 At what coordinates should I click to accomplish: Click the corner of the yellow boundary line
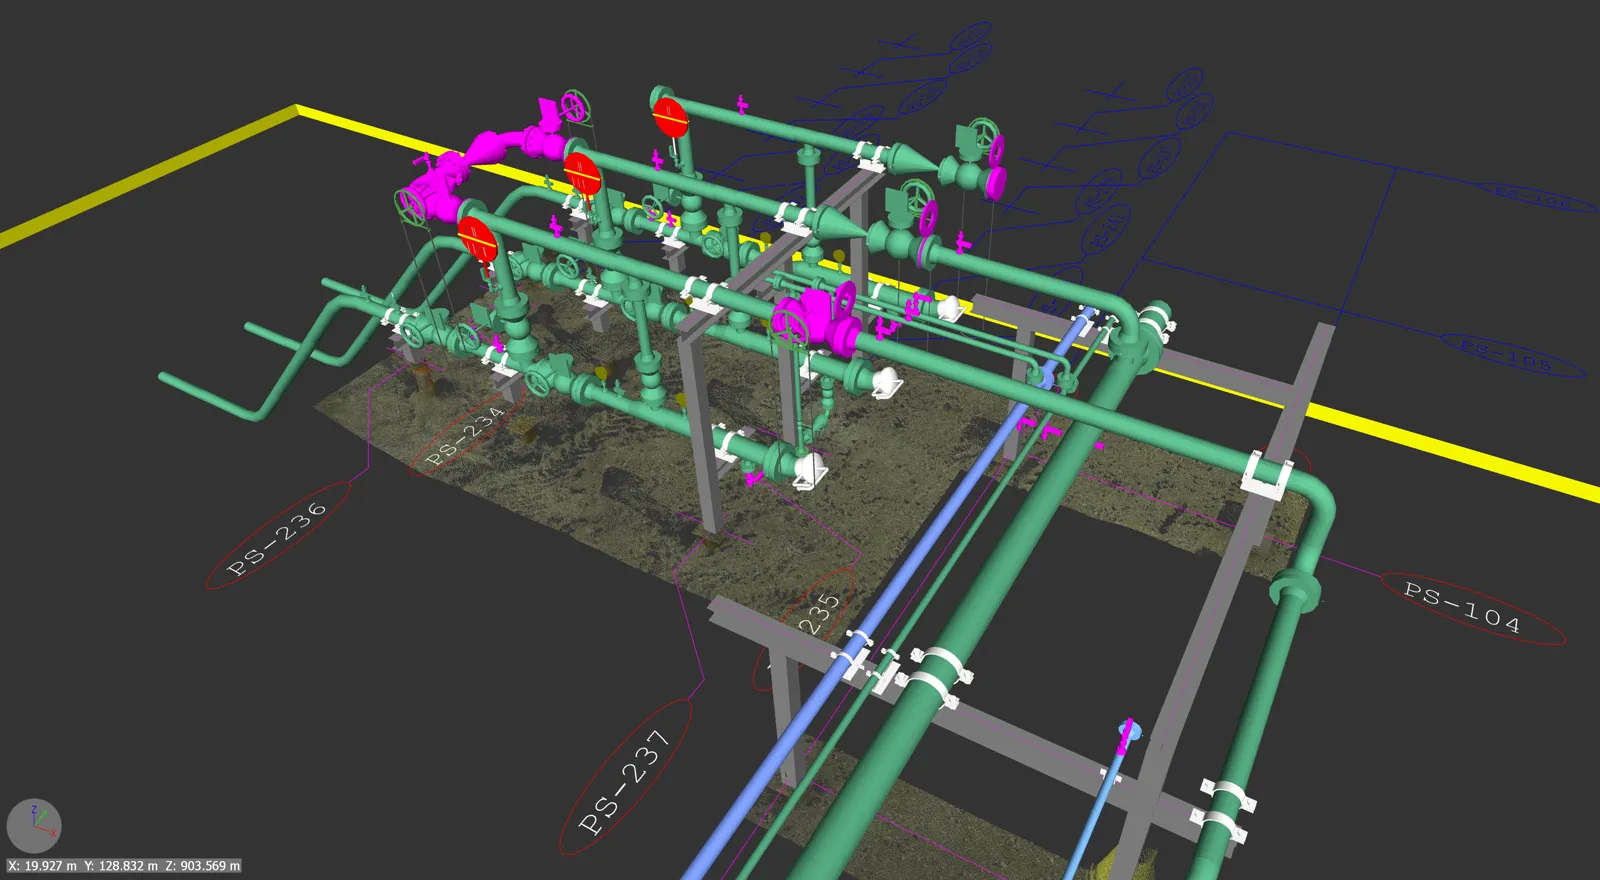(x=297, y=109)
